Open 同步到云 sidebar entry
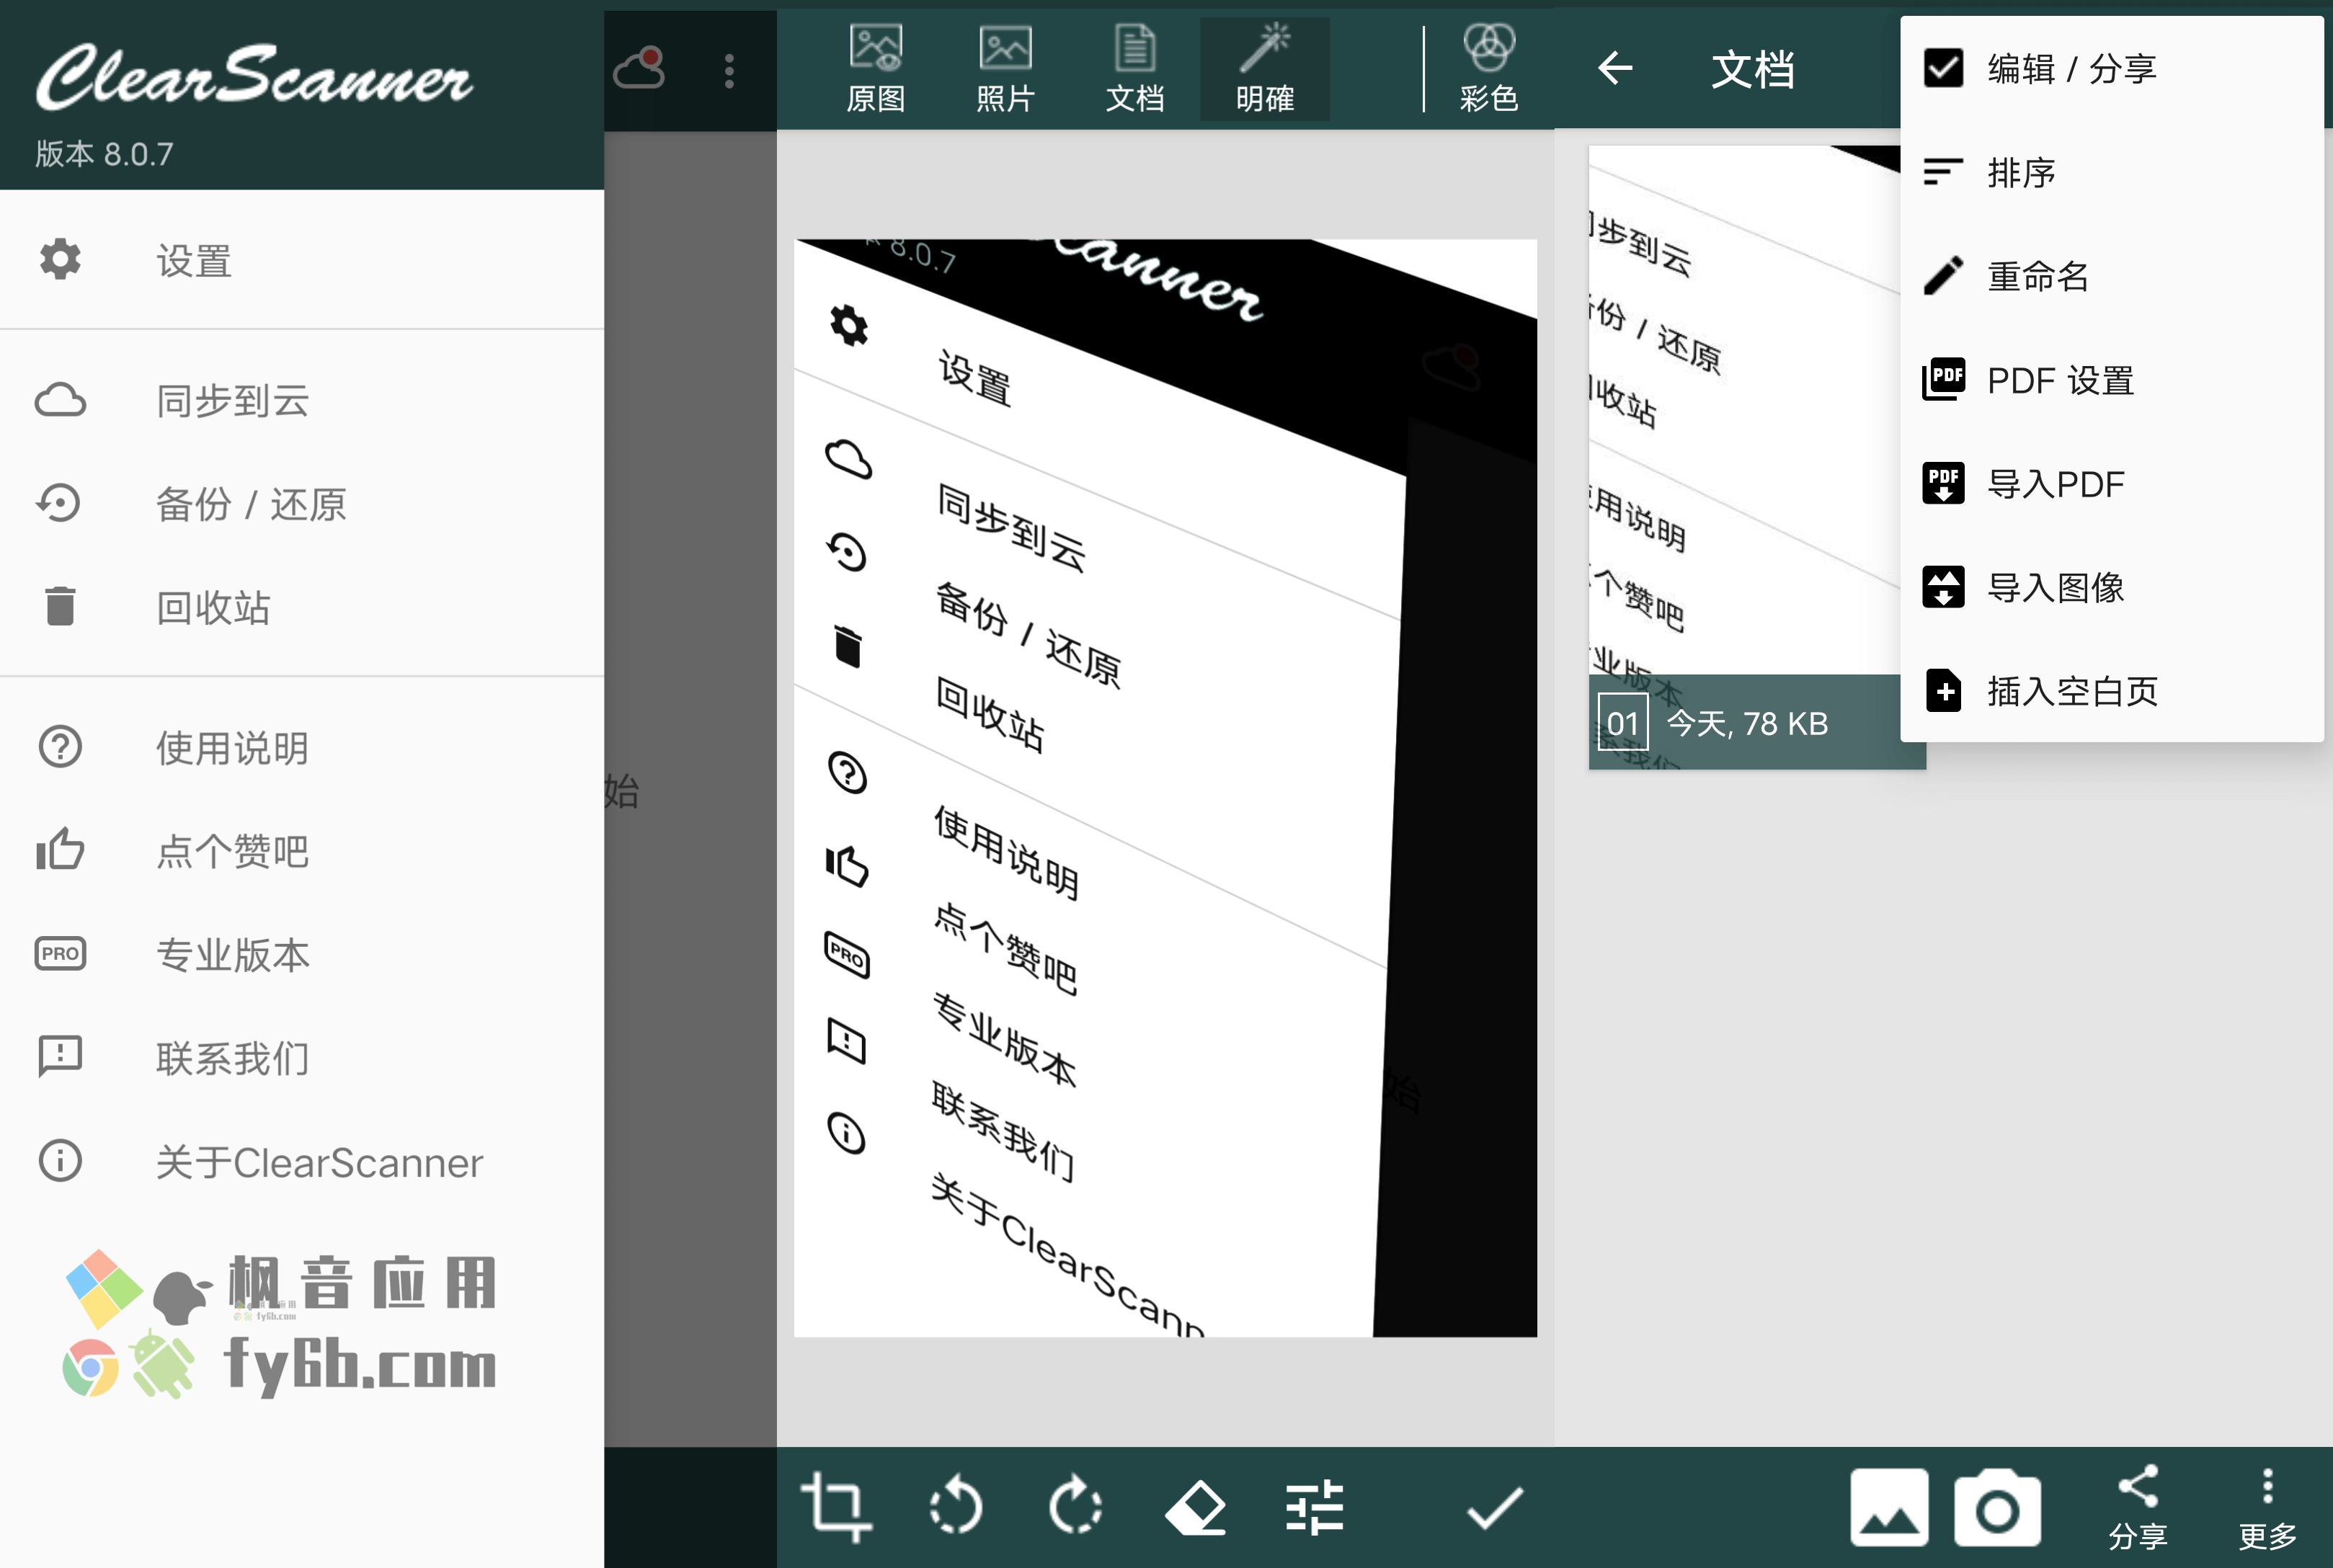Viewport: 2333px width, 1568px height. tap(302, 400)
